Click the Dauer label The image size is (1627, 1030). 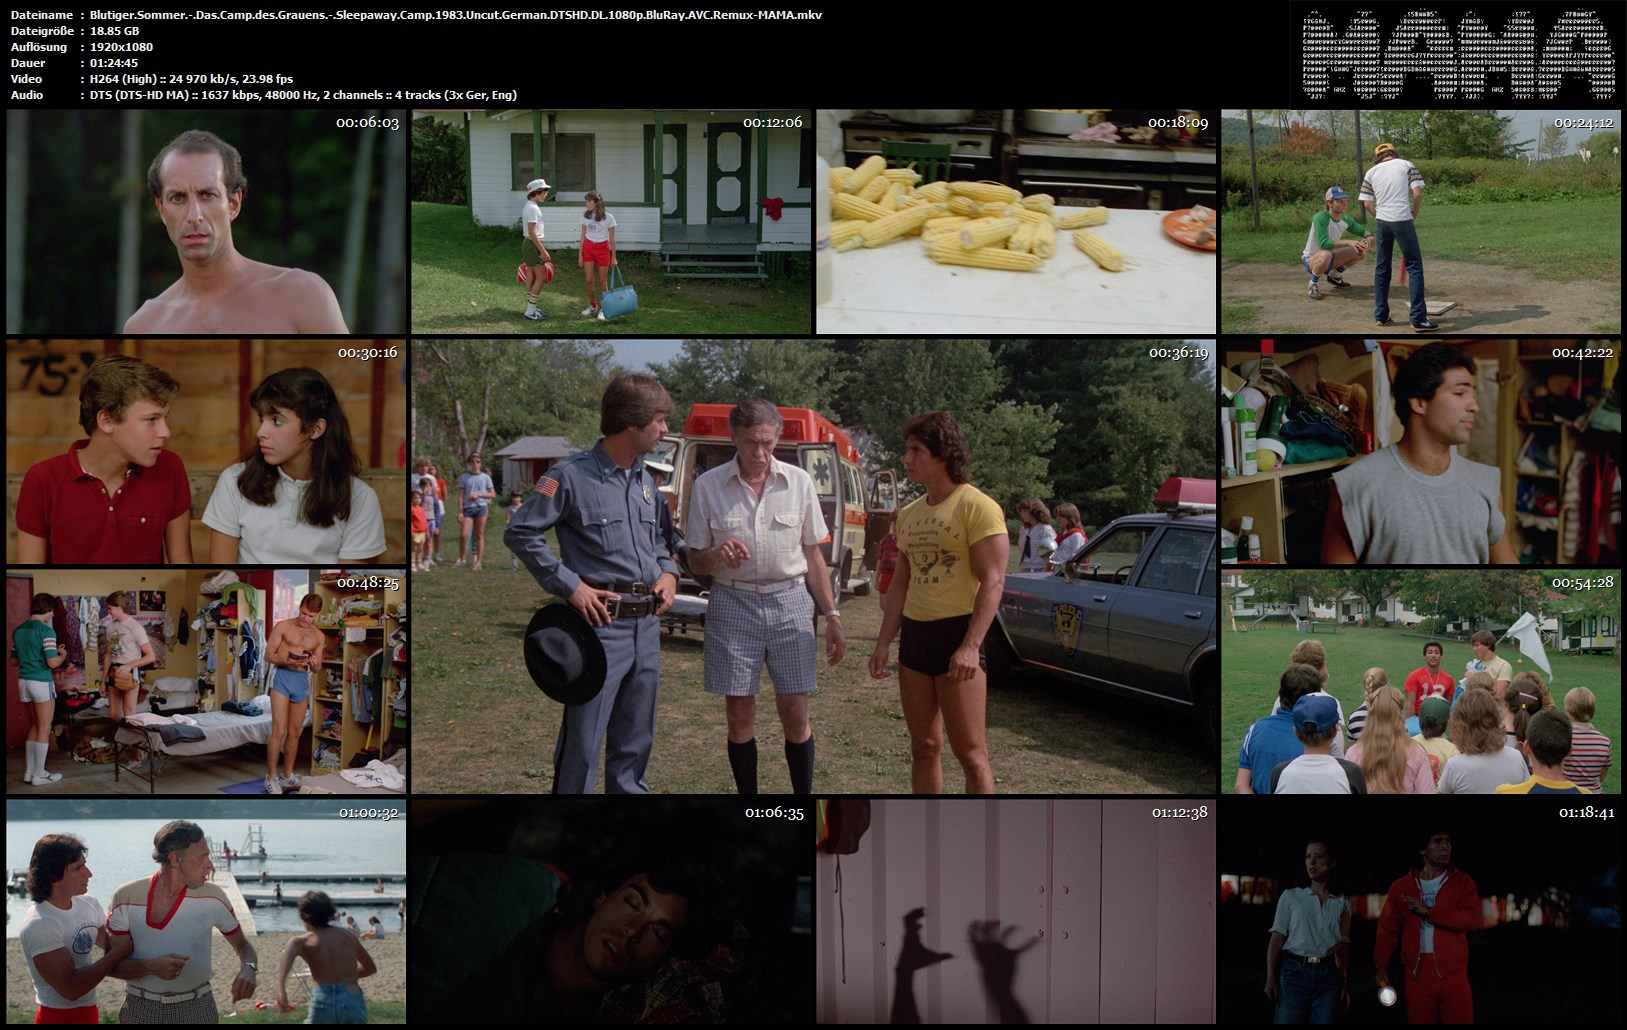point(27,63)
